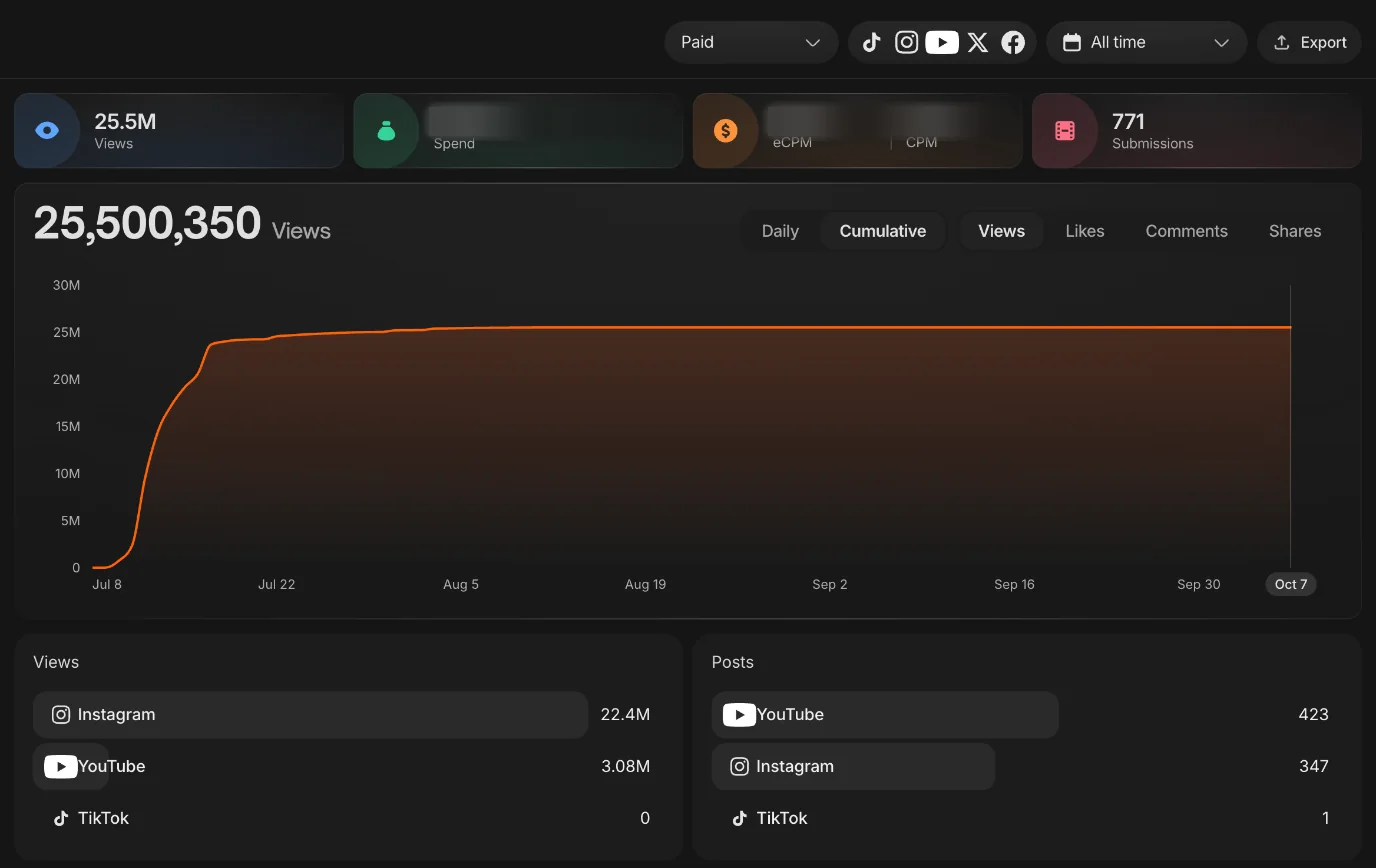Click the Sep 16 axis label

tap(1014, 584)
